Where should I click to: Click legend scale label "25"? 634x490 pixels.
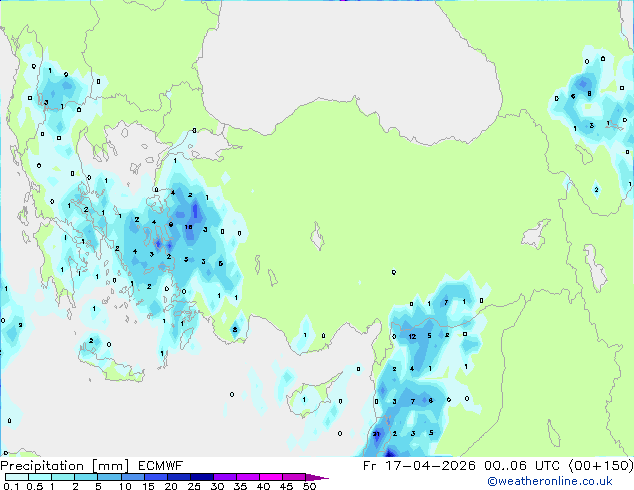pyautogui.click(x=194, y=486)
